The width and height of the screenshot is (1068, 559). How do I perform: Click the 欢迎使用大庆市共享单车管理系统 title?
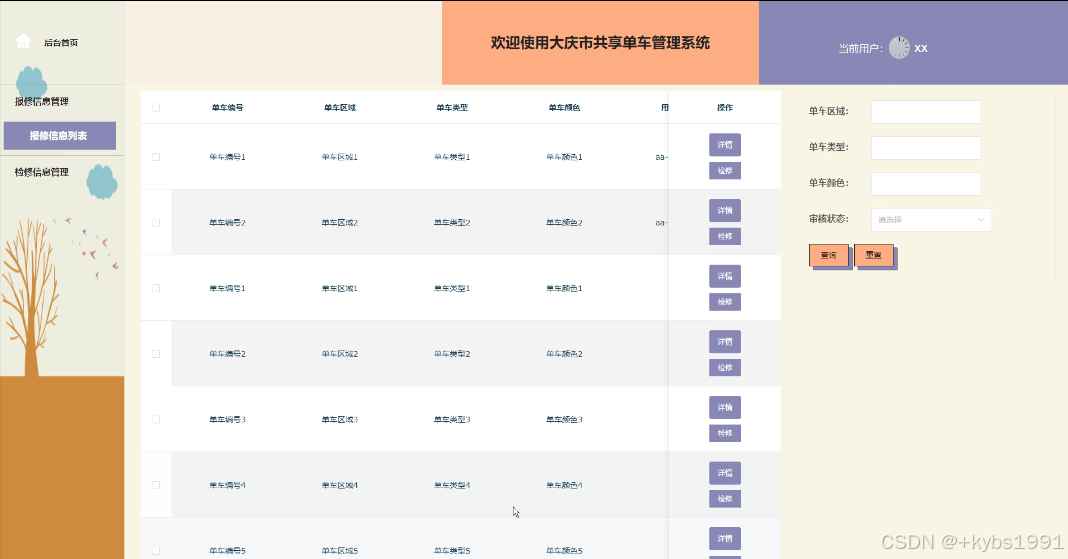(x=600, y=43)
